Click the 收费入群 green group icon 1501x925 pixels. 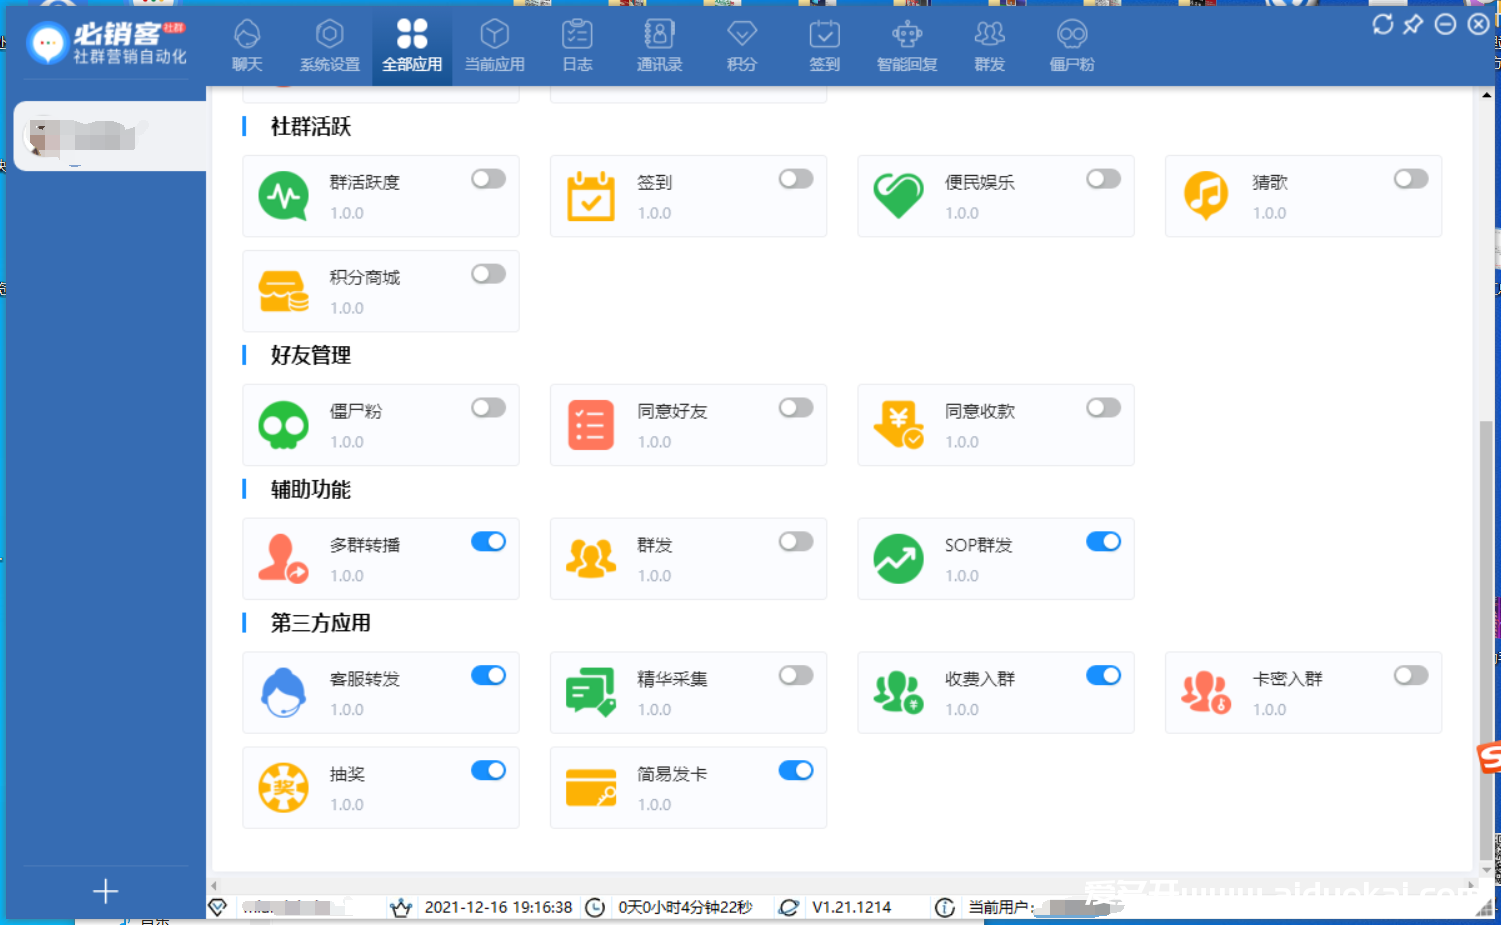click(x=898, y=692)
